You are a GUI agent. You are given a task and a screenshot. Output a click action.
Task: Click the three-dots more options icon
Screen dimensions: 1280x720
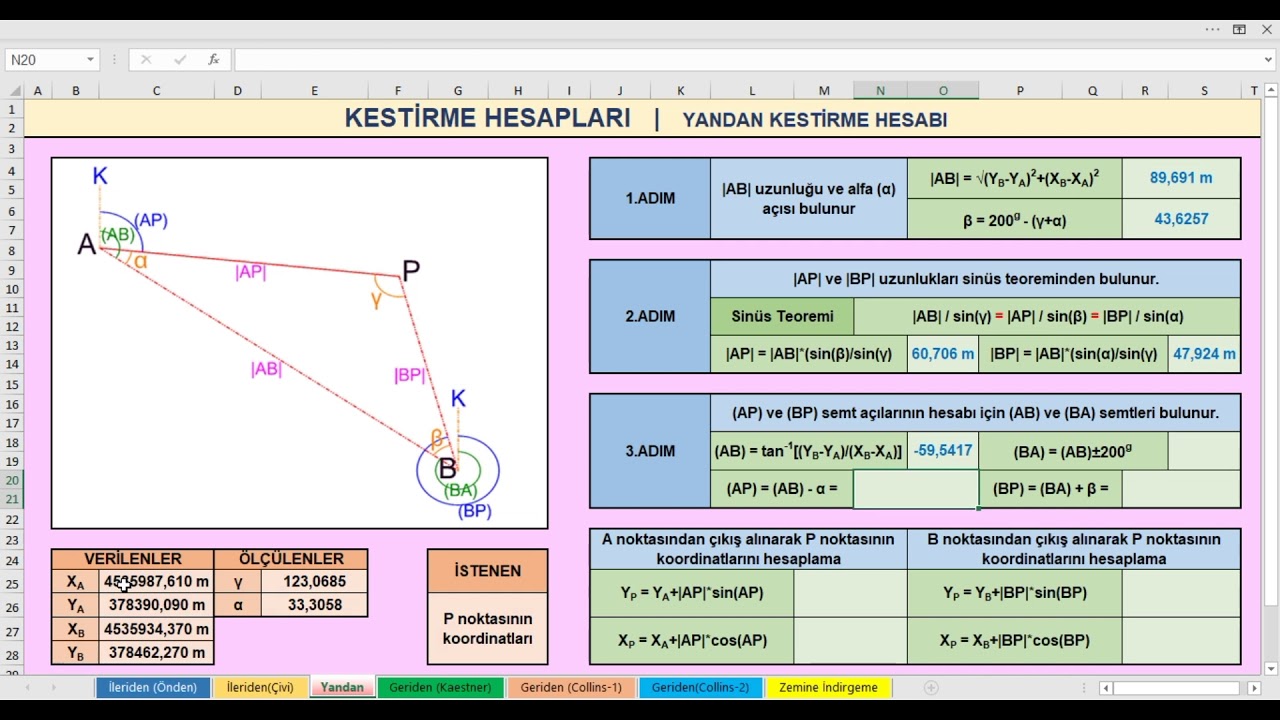pos(1213,30)
